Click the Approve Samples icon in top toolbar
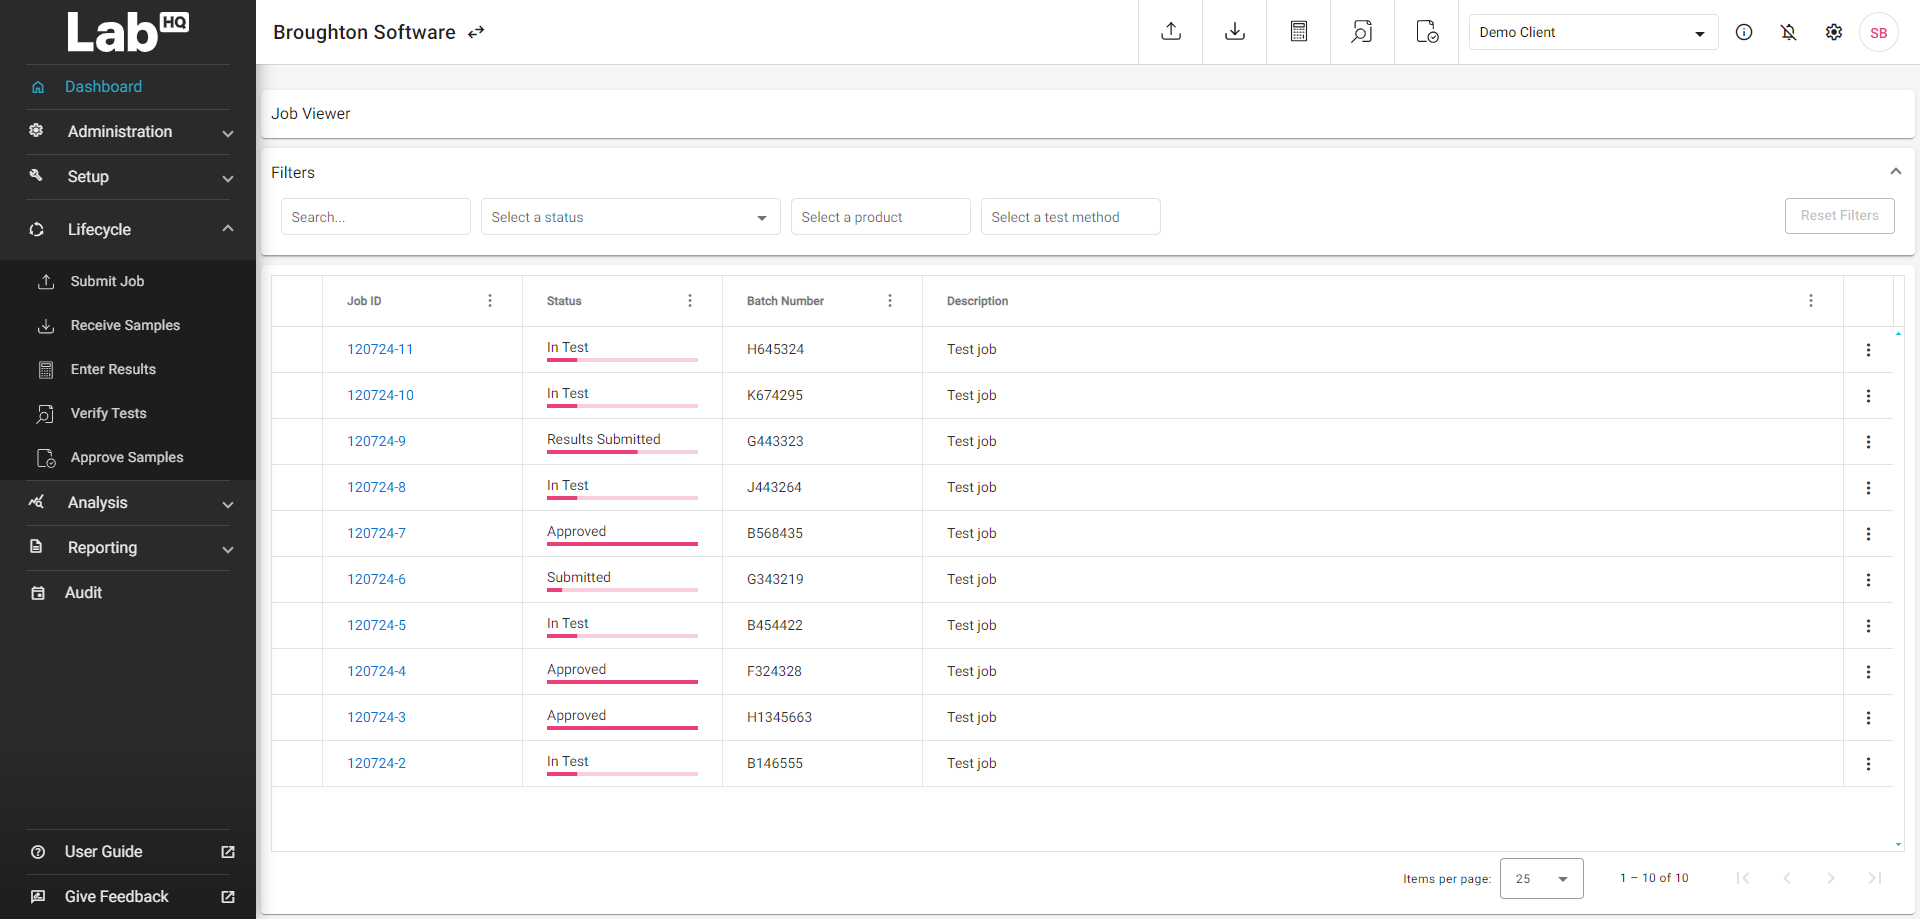Viewport: 1920px width, 919px height. tap(1426, 32)
